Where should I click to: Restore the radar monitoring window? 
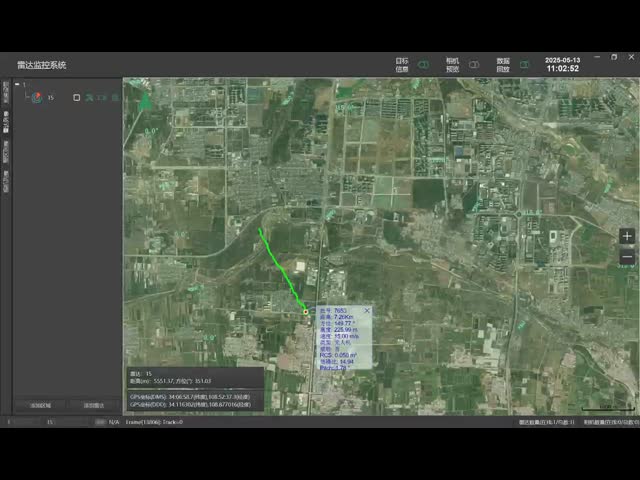614,57
